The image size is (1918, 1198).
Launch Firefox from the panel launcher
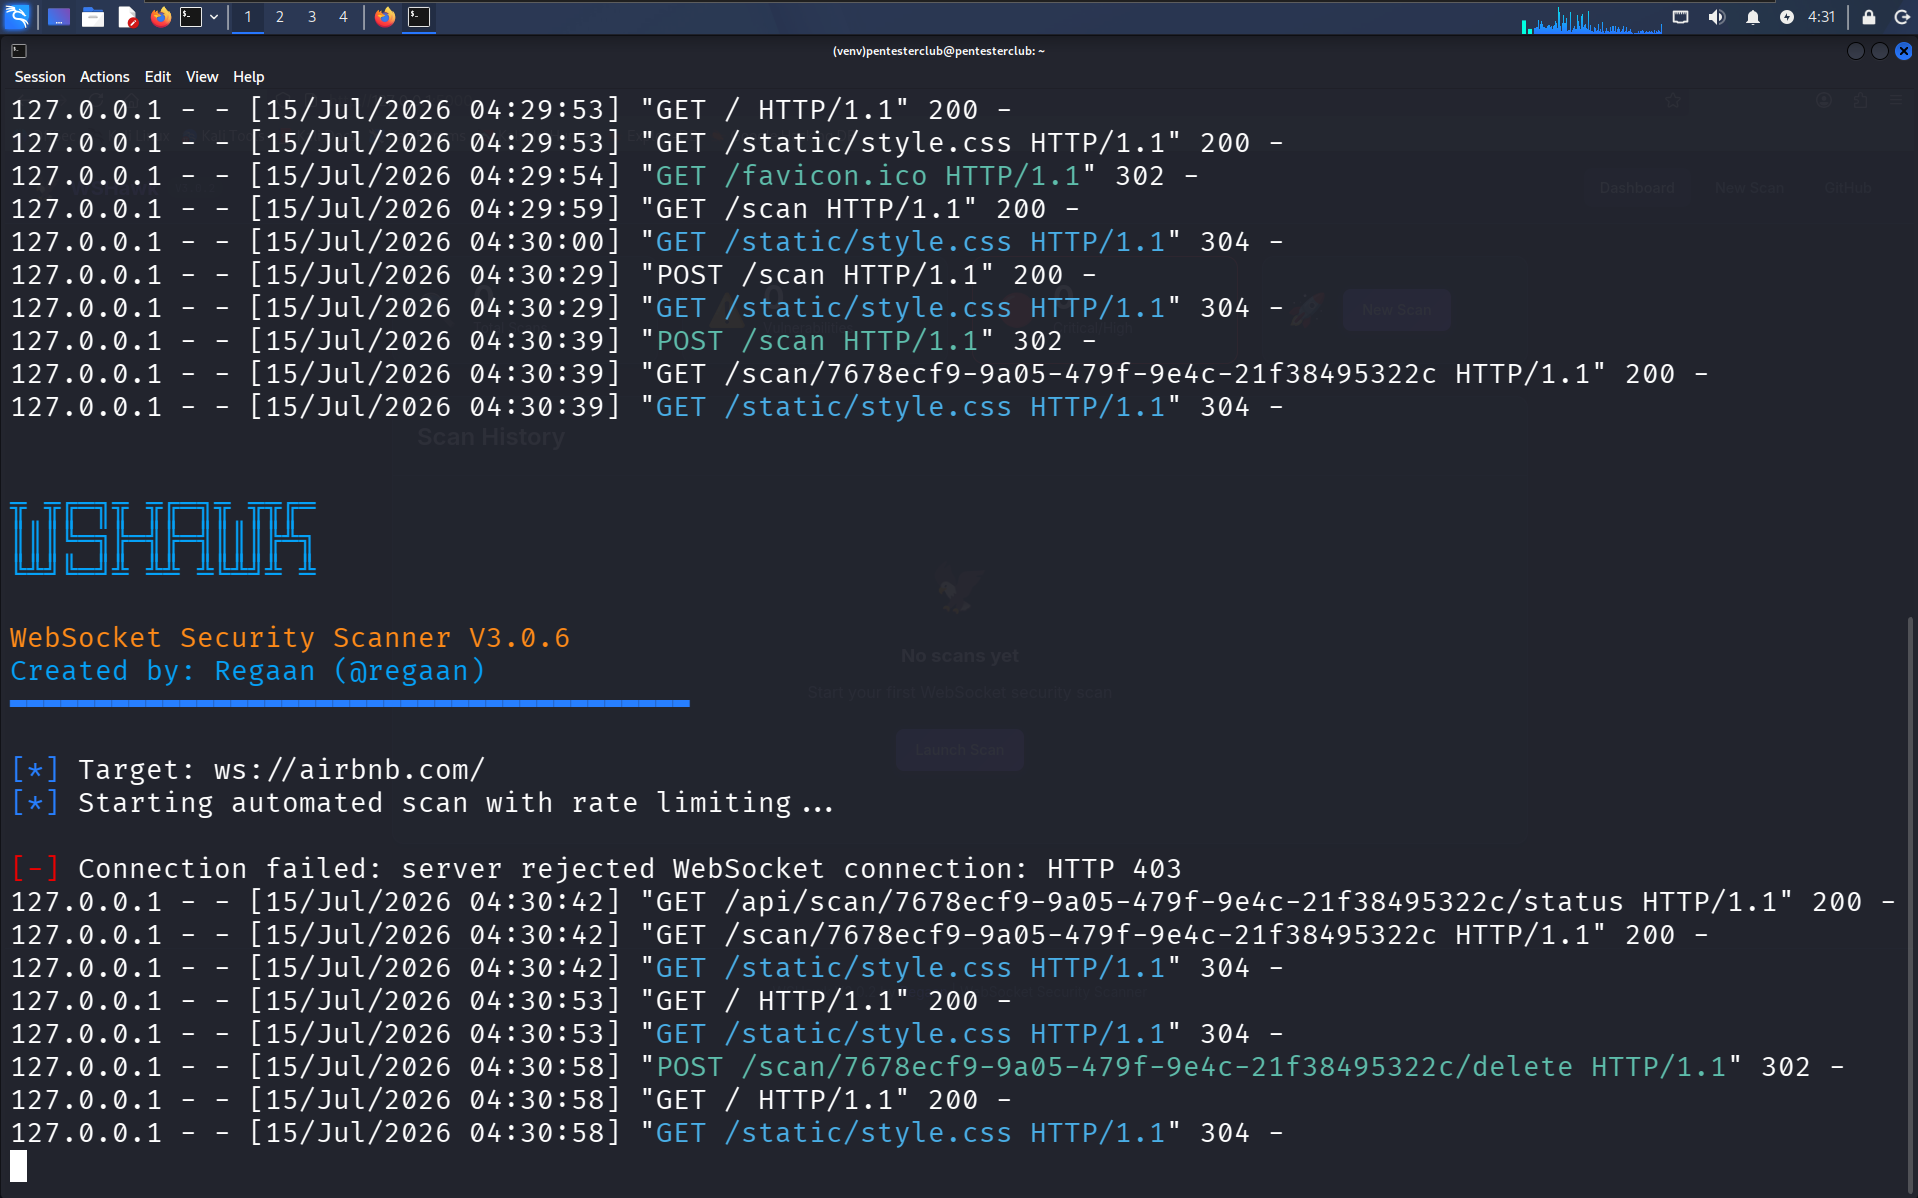(x=160, y=16)
